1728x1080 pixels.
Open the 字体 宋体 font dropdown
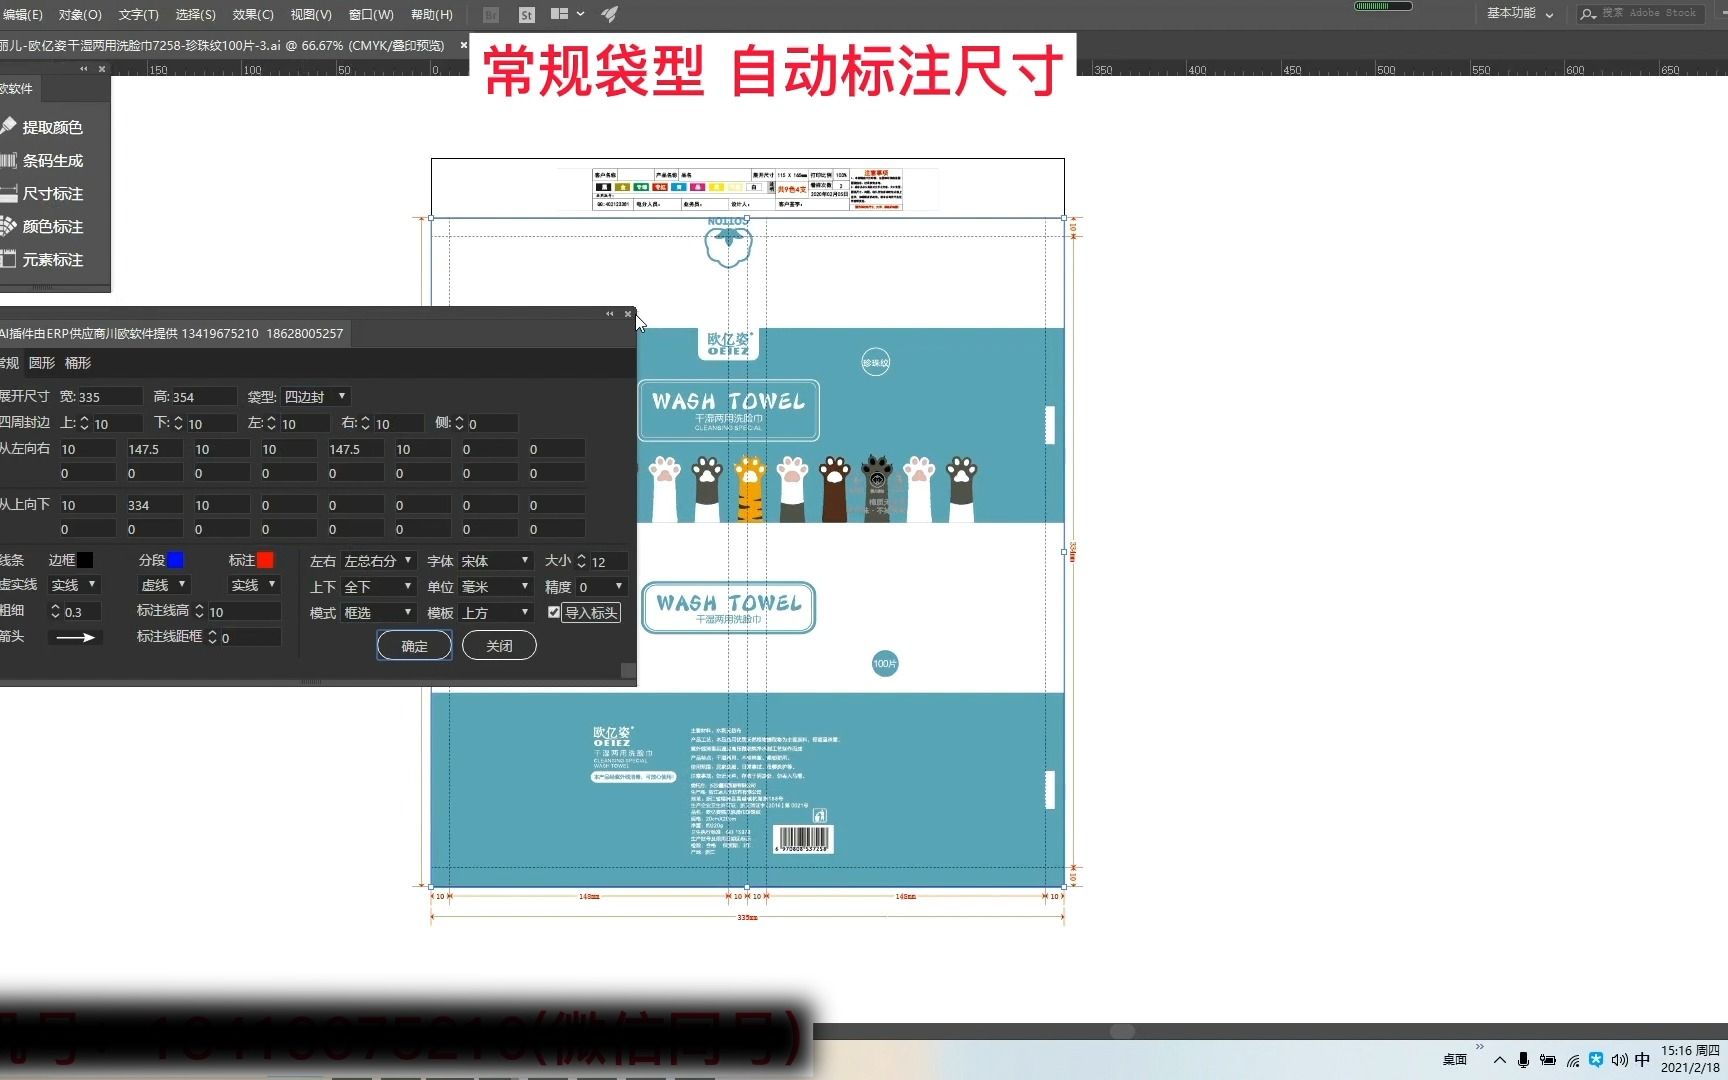pyautogui.click(x=495, y=561)
